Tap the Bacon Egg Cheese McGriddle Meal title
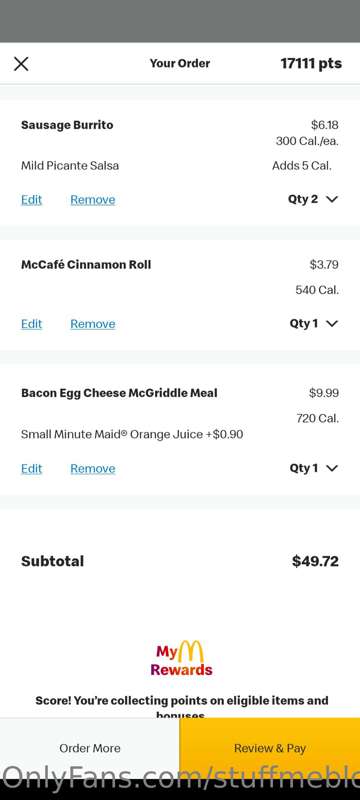The height and width of the screenshot is (800, 360). click(x=119, y=393)
